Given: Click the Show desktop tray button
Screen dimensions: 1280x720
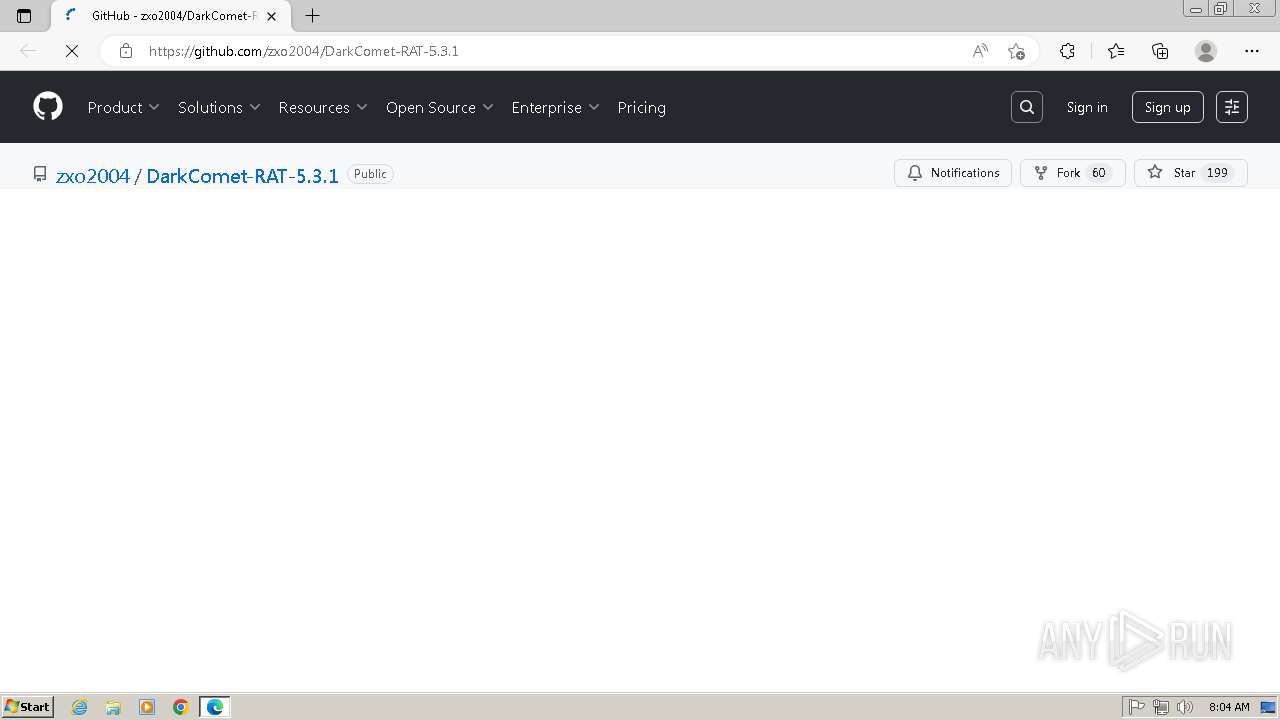Looking at the screenshot, I should (1268, 707).
